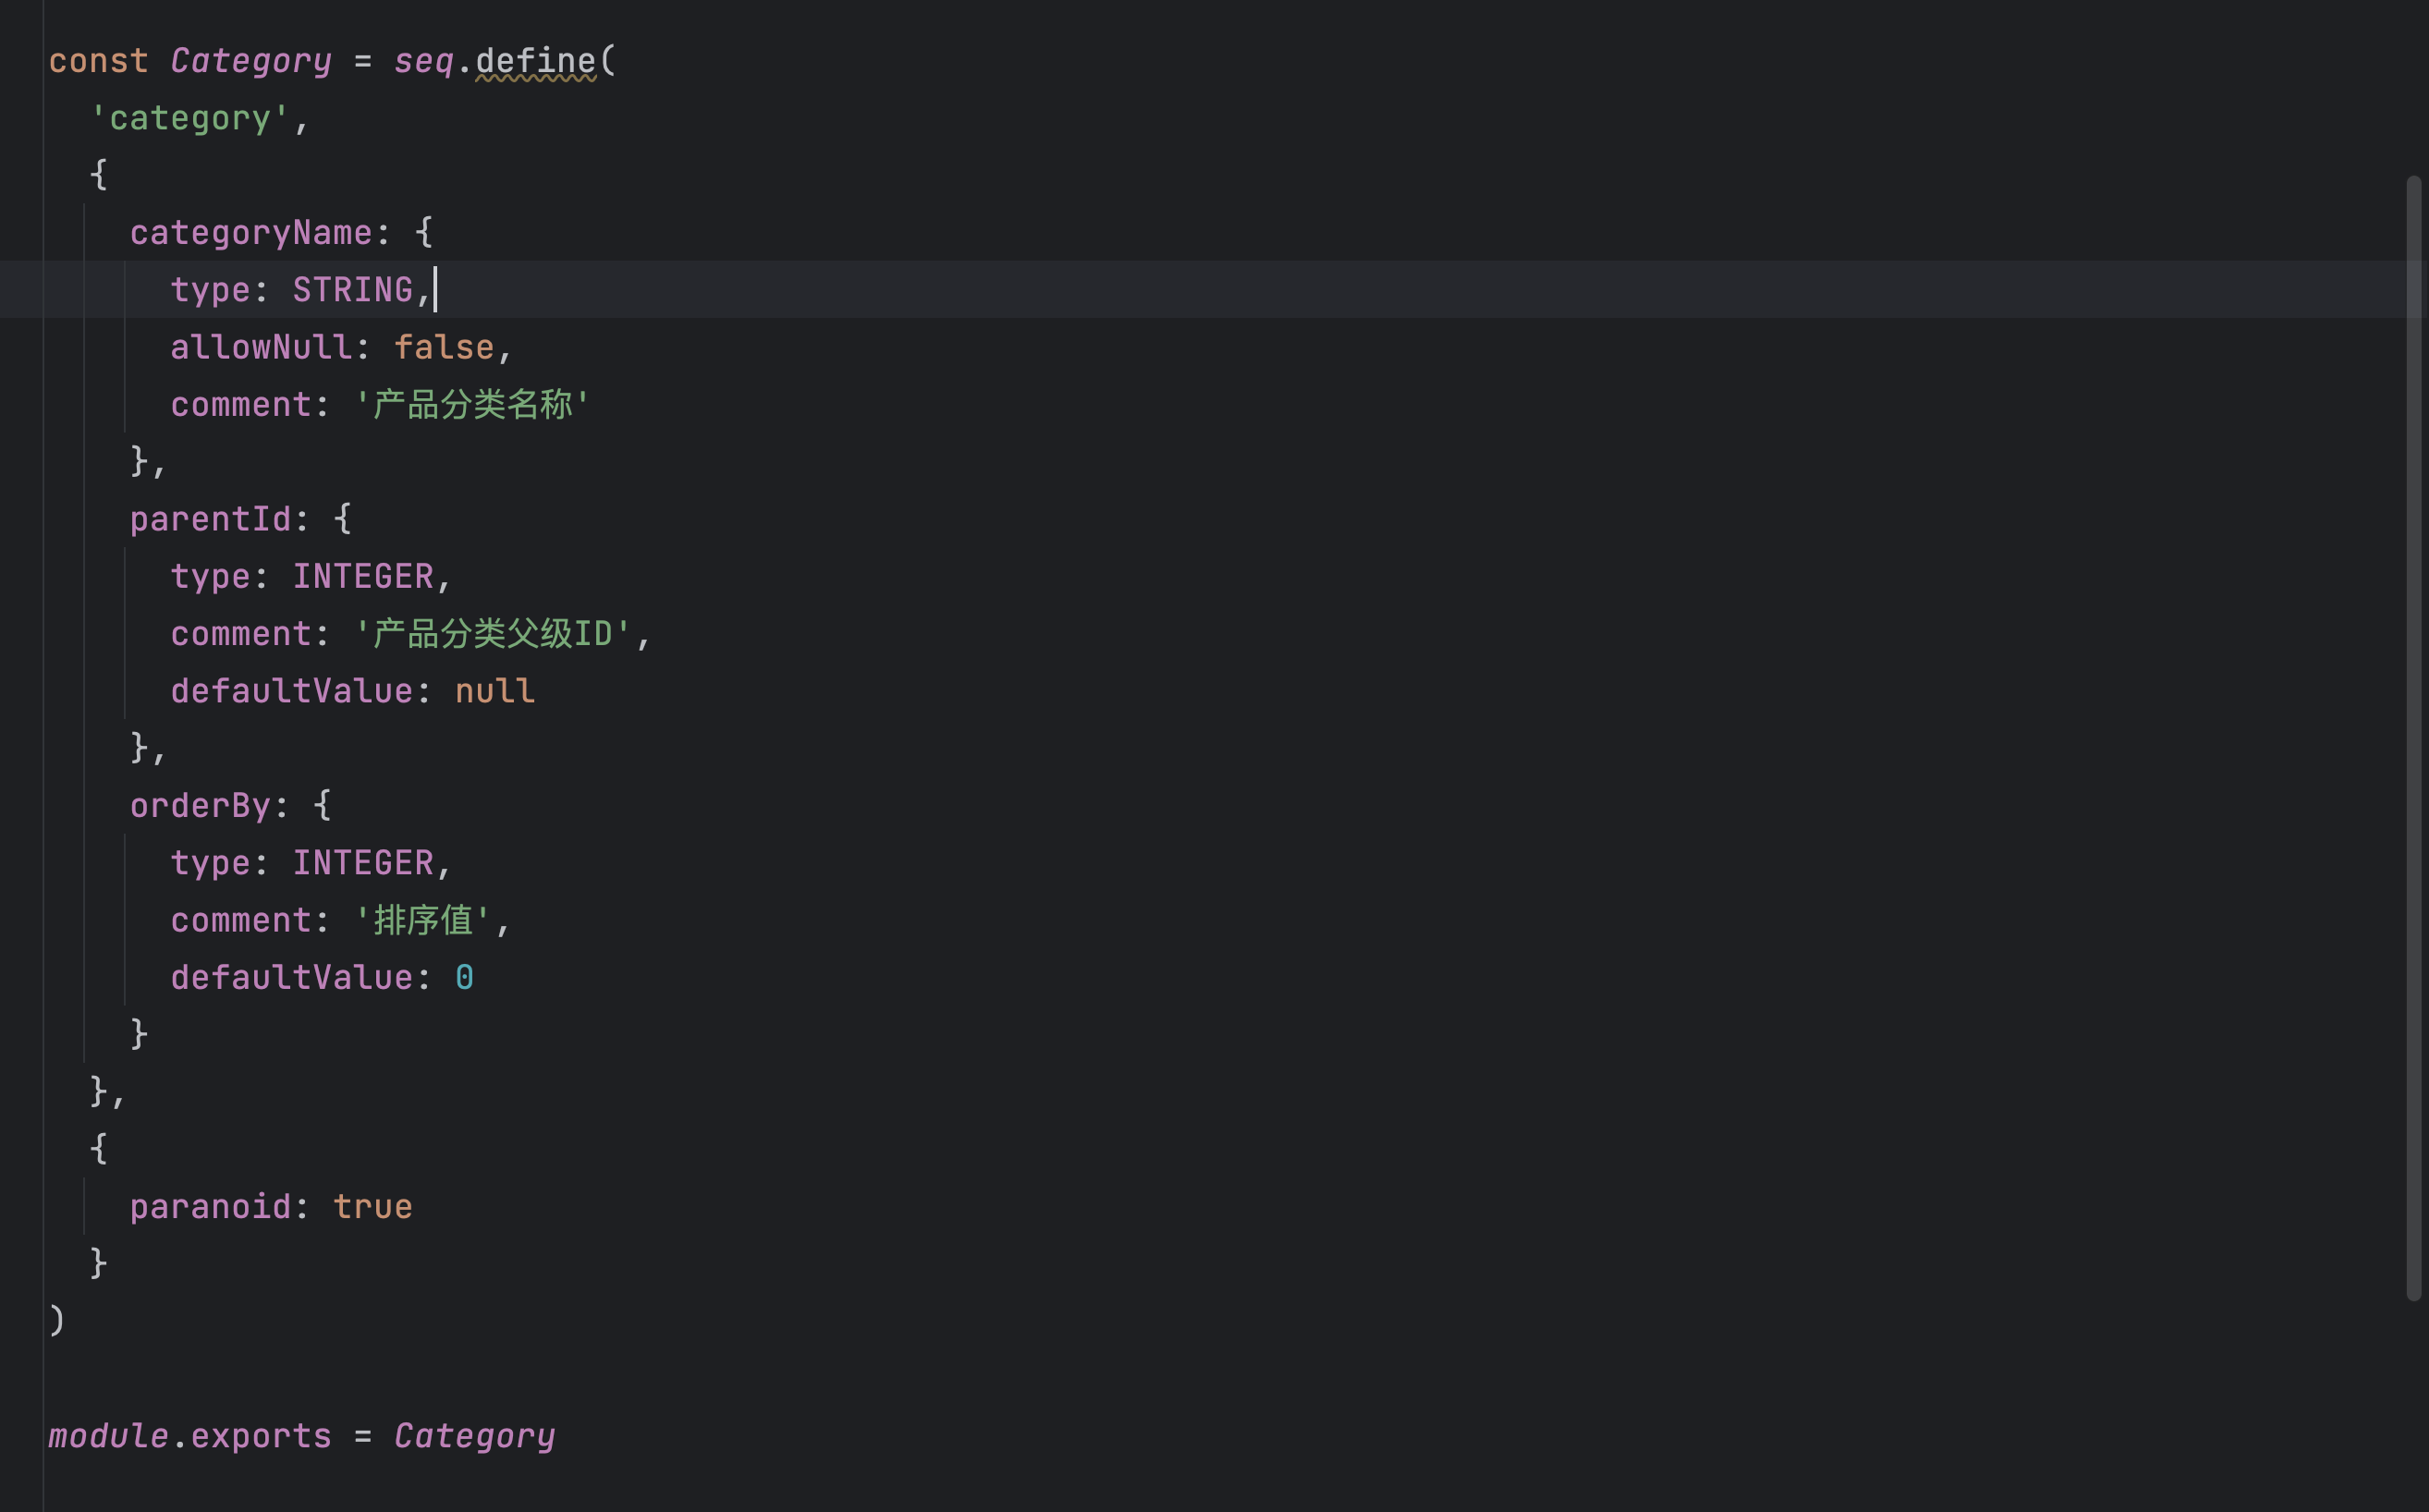Click the 'paranoid' property key
This screenshot has height=1512, width=2429.
pyautogui.click(x=210, y=1207)
